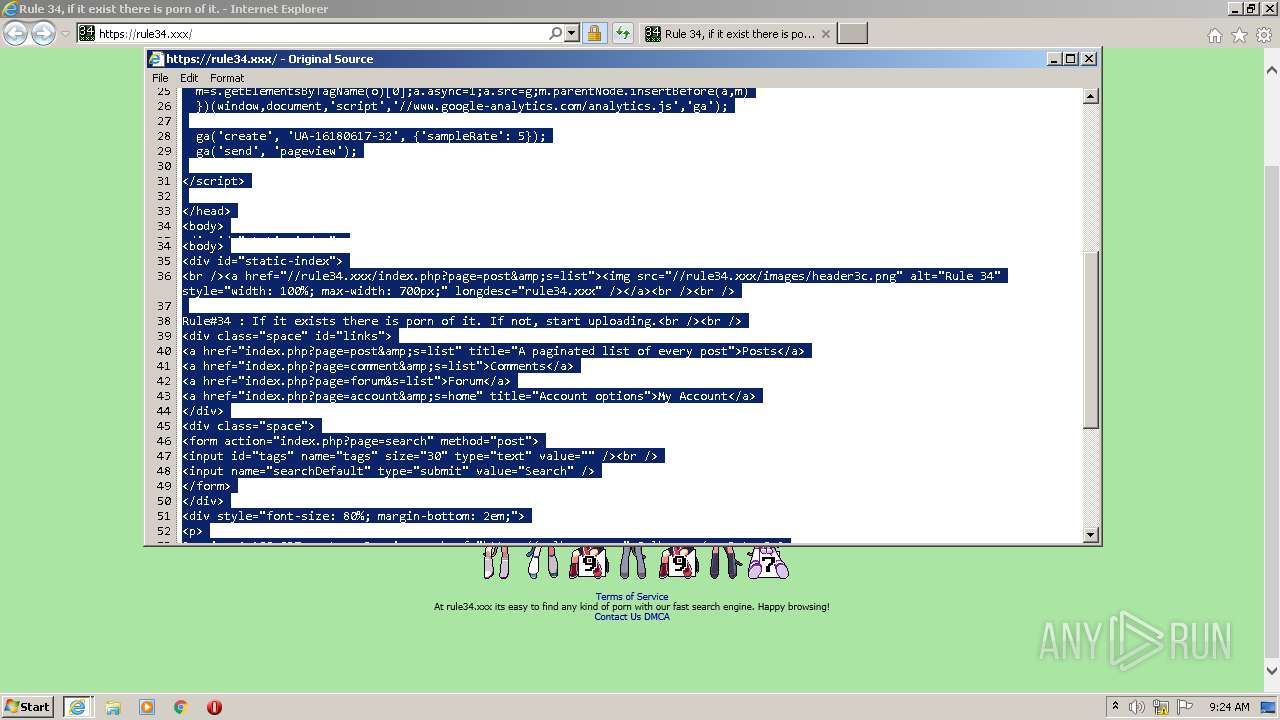Open Google Chrome from the taskbar

point(180,707)
